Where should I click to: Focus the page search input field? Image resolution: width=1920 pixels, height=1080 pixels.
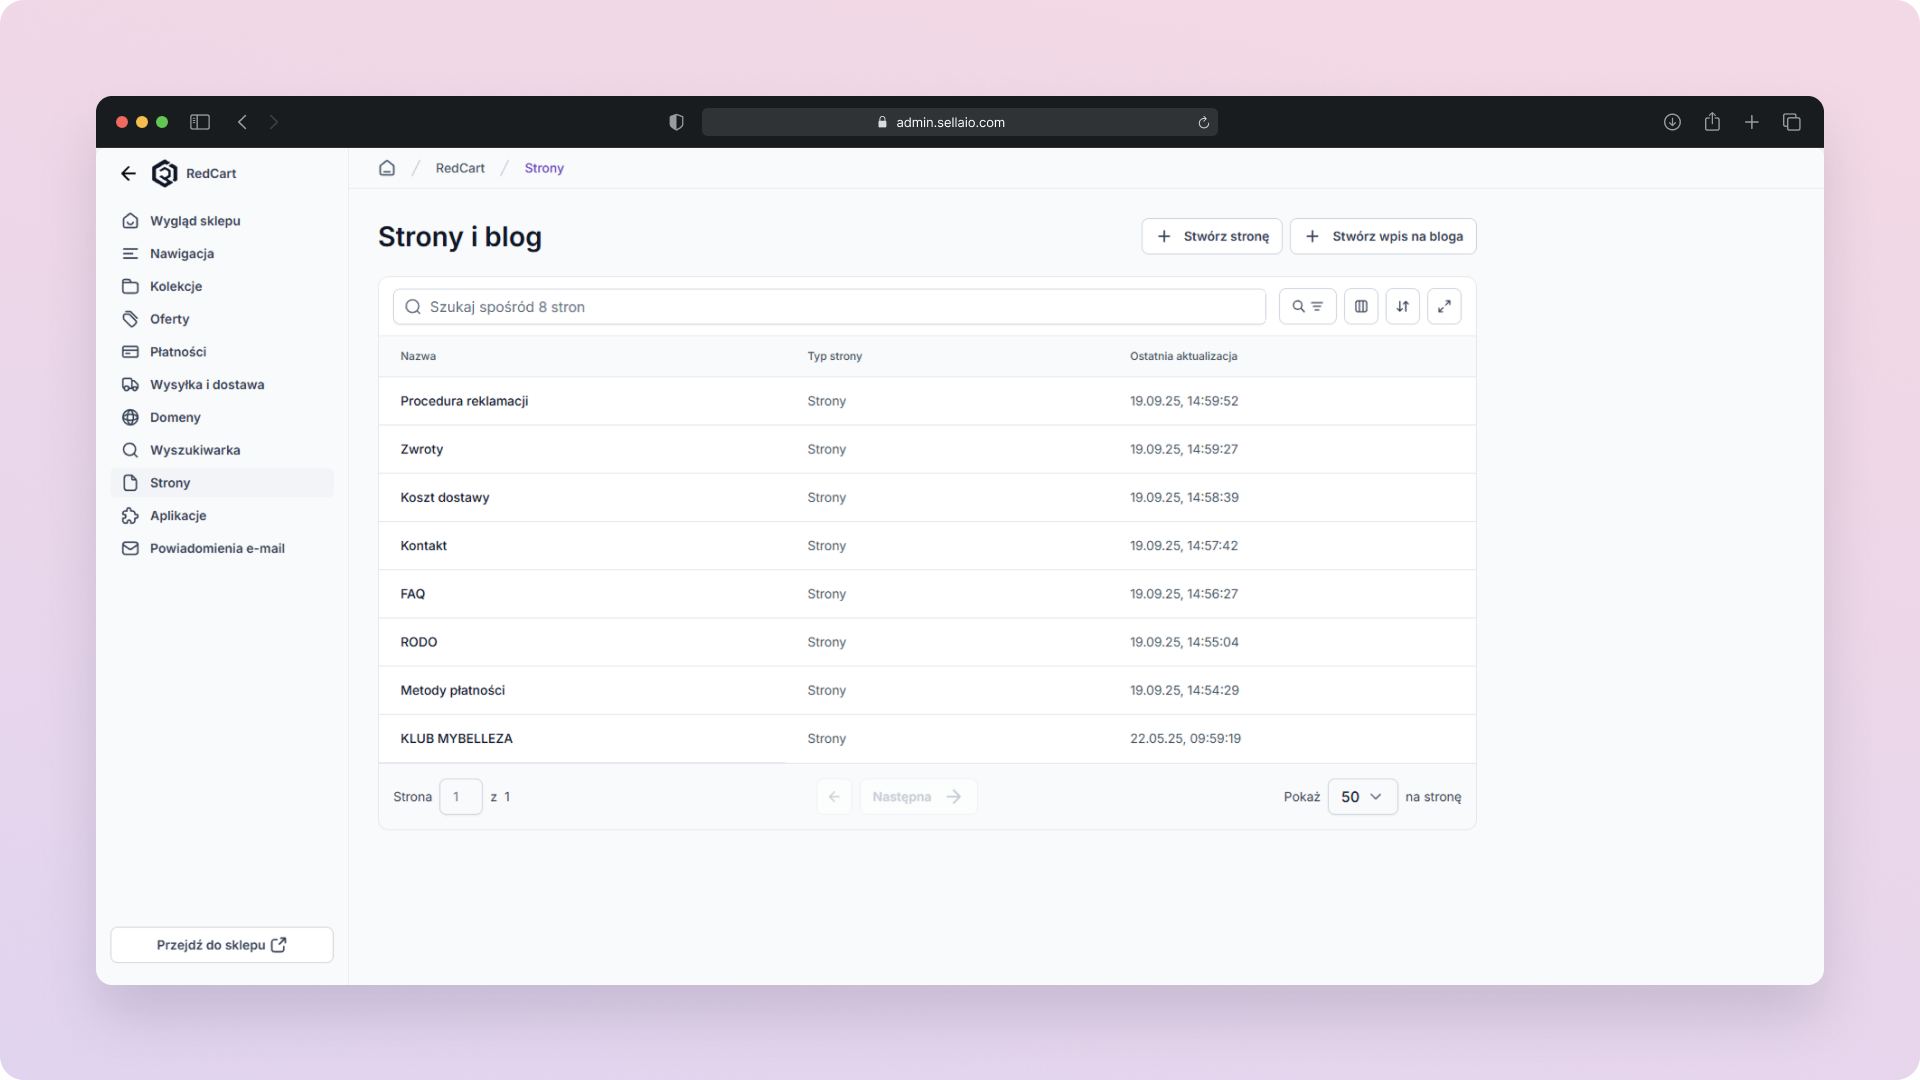point(830,307)
